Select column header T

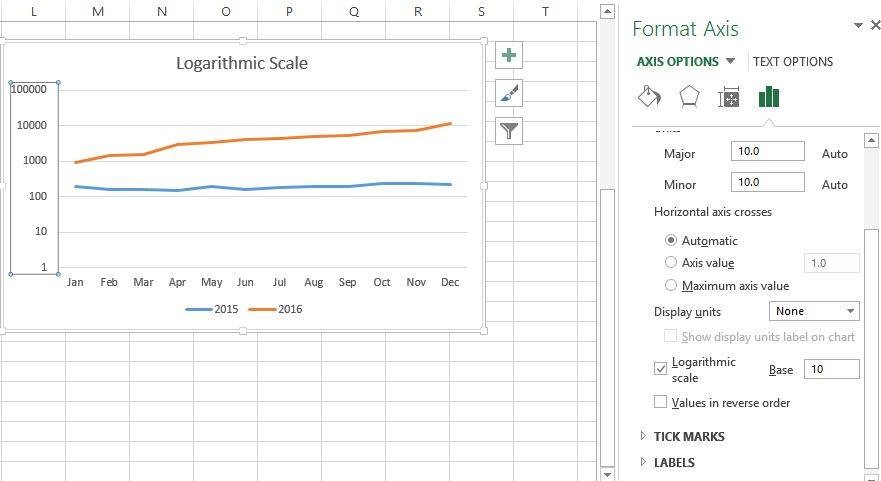click(546, 11)
